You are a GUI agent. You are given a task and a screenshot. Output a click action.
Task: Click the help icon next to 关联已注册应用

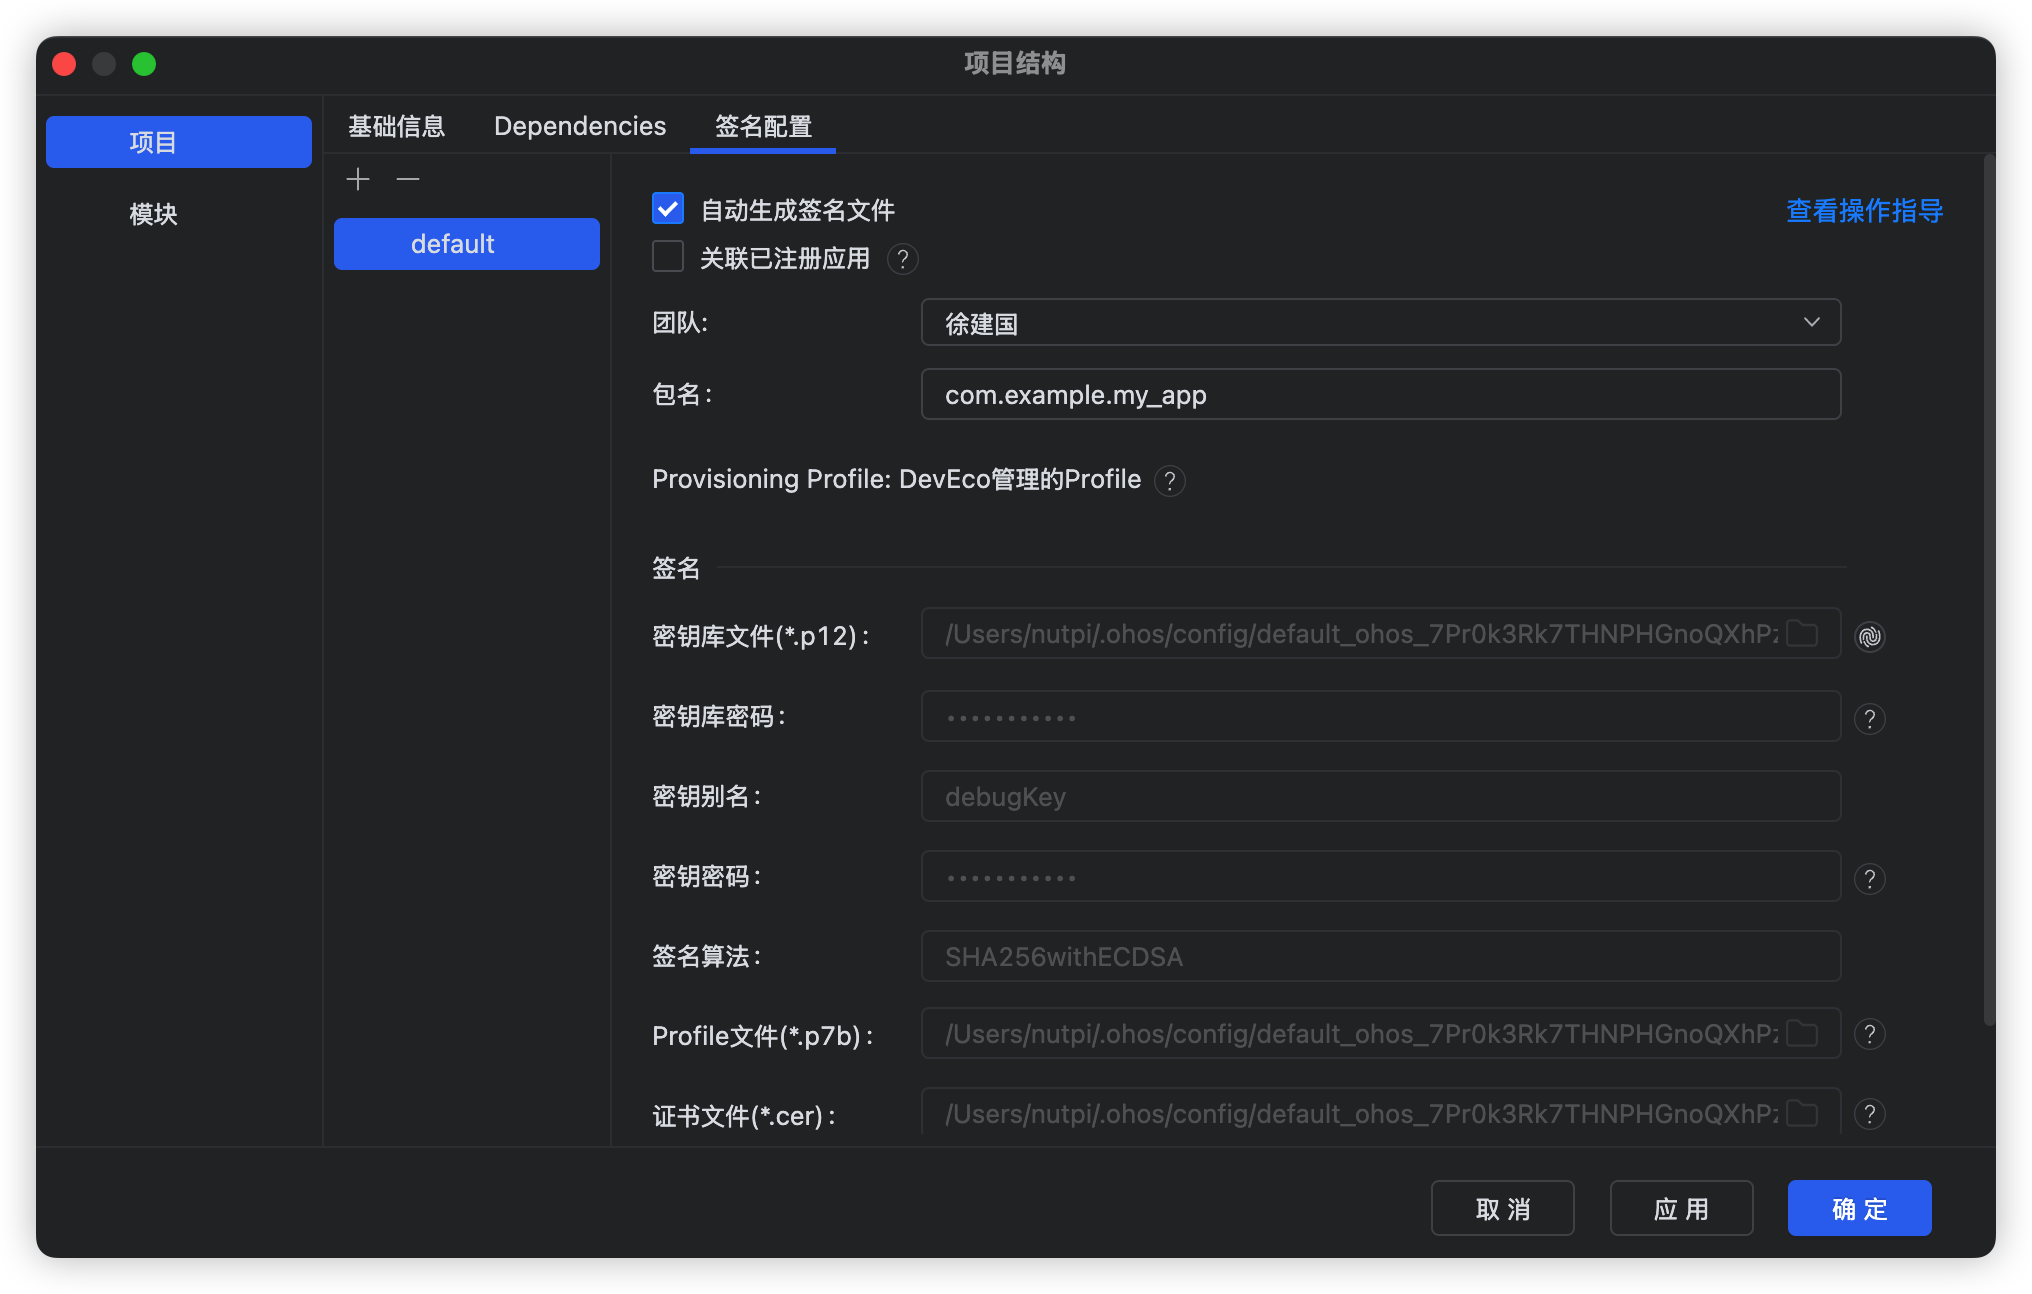click(902, 259)
